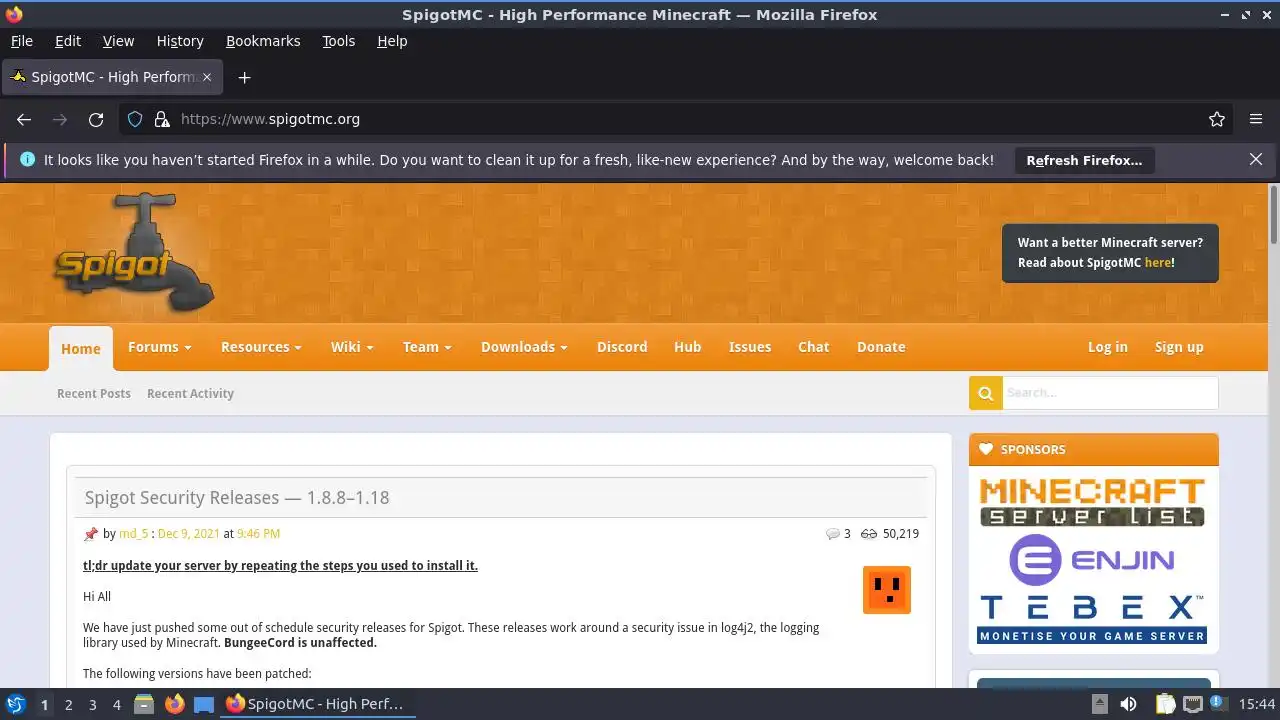Viewport: 1280px width, 720px height.
Task: Open the Tools menu
Action: [x=338, y=41]
